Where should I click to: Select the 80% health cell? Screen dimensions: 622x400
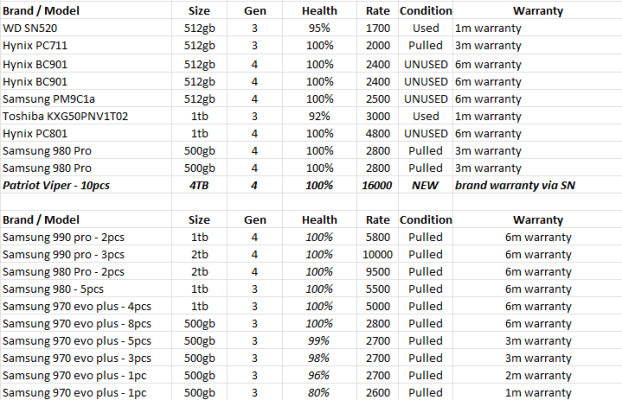(x=319, y=392)
